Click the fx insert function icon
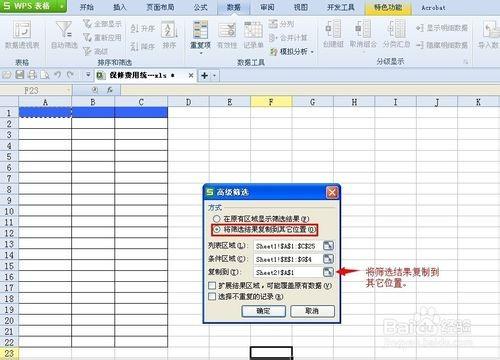The height and width of the screenshot is (360, 500). tap(110, 90)
